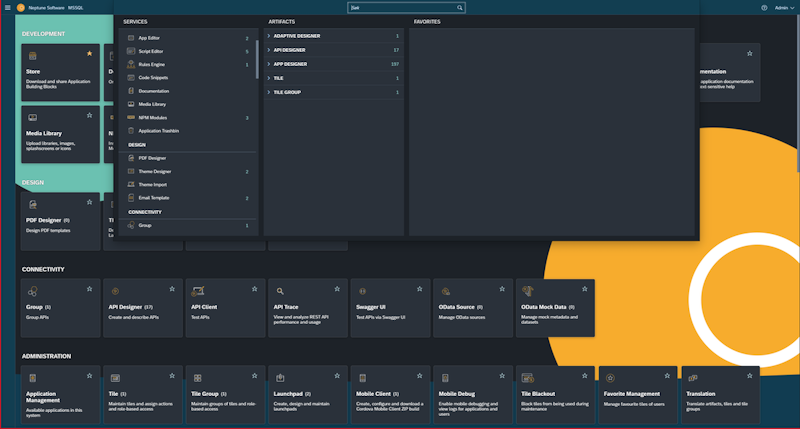Open the Tile Blackout tile
Image resolution: width=800 pixels, height=429 pixels.
[x=555, y=394]
